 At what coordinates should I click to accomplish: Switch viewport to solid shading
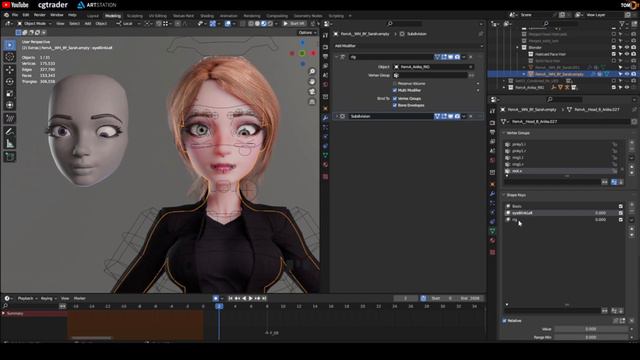(257, 24)
